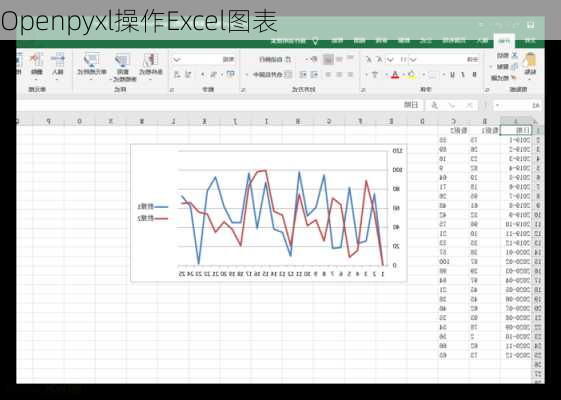Select the header cell 数据2
The image size is (561, 400).
(x=453, y=131)
